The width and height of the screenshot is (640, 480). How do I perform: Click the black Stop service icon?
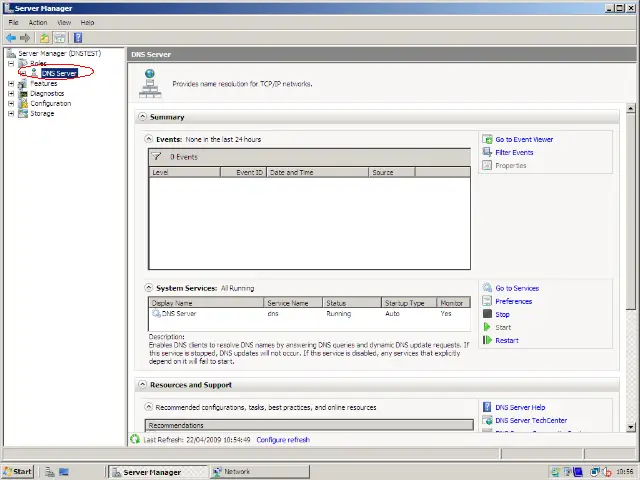[x=487, y=314]
